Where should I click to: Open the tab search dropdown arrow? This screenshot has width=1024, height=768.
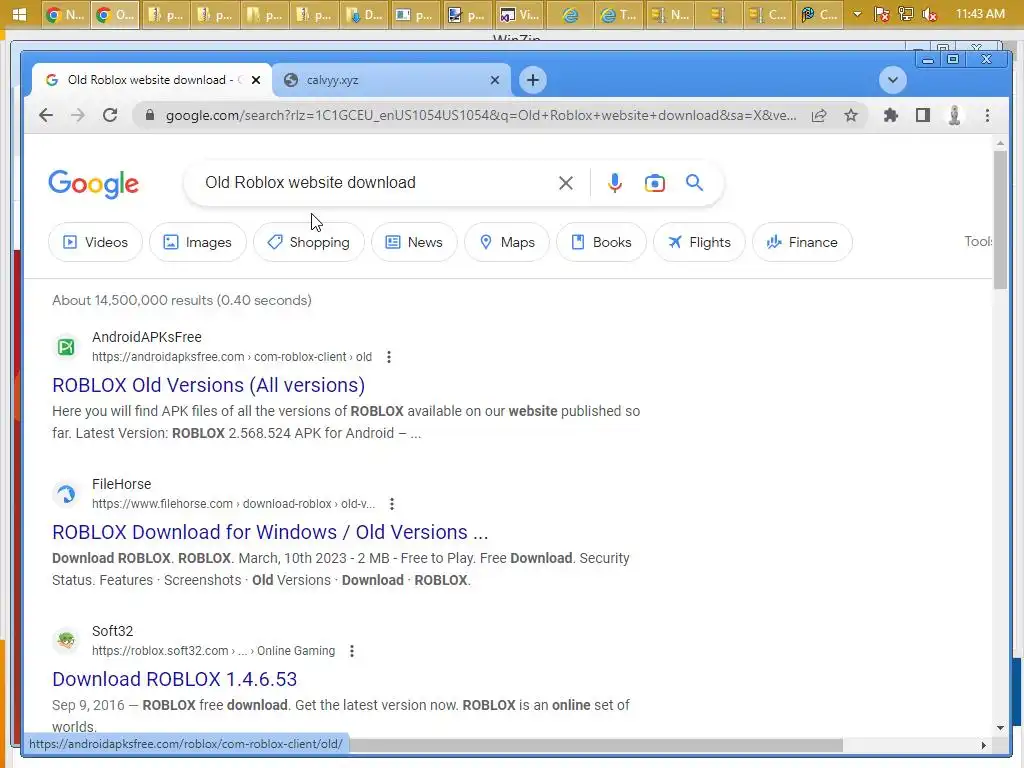click(893, 80)
